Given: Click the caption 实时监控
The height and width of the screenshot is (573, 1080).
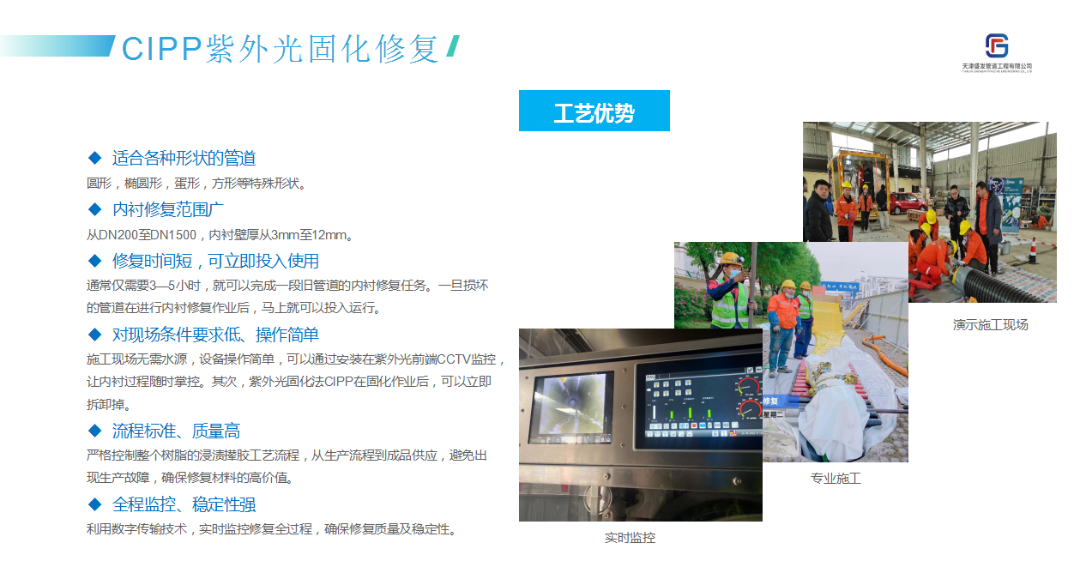Looking at the screenshot, I should tap(630, 538).
